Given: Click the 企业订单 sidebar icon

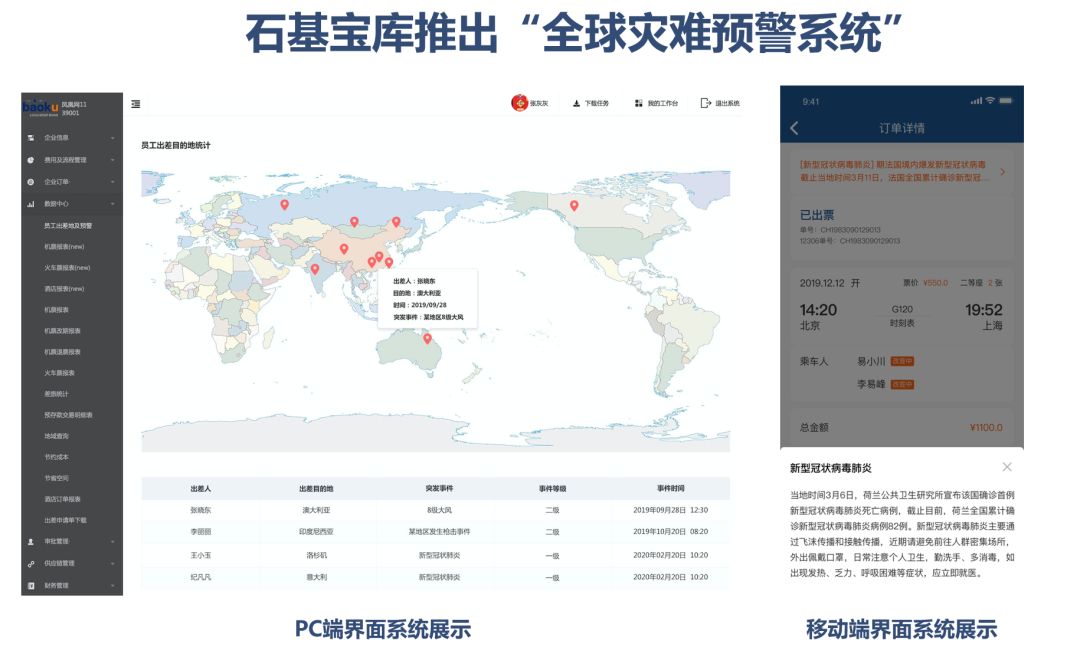Looking at the screenshot, I should point(30,182).
